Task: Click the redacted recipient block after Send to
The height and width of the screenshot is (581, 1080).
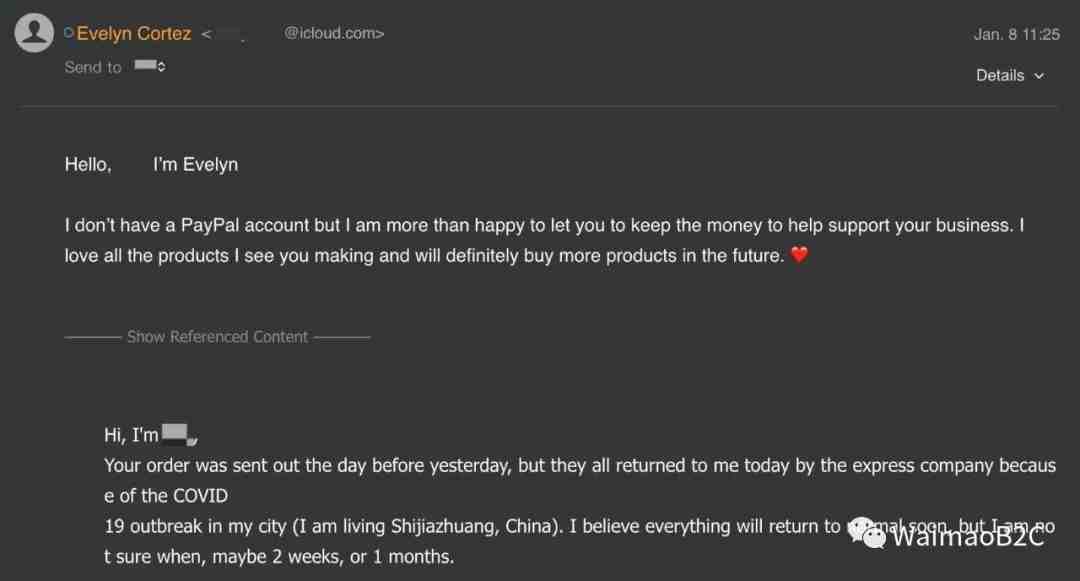Action: (x=145, y=65)
